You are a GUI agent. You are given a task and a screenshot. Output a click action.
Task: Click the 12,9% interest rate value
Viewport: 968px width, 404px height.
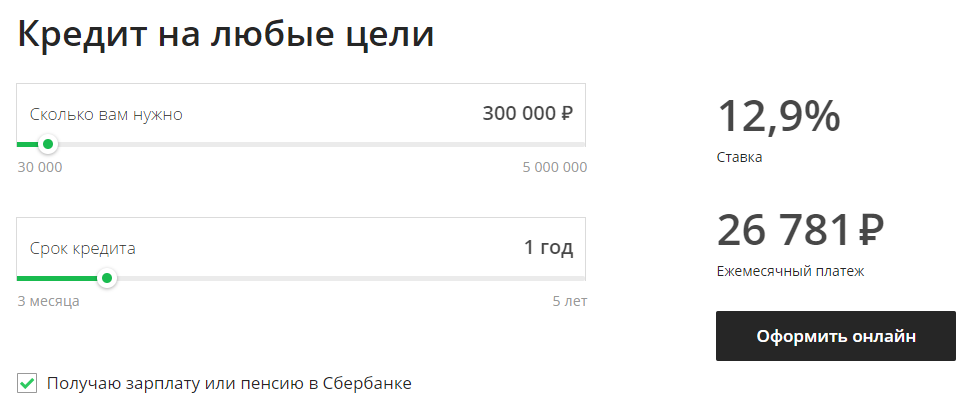click(x=779, y=117)
